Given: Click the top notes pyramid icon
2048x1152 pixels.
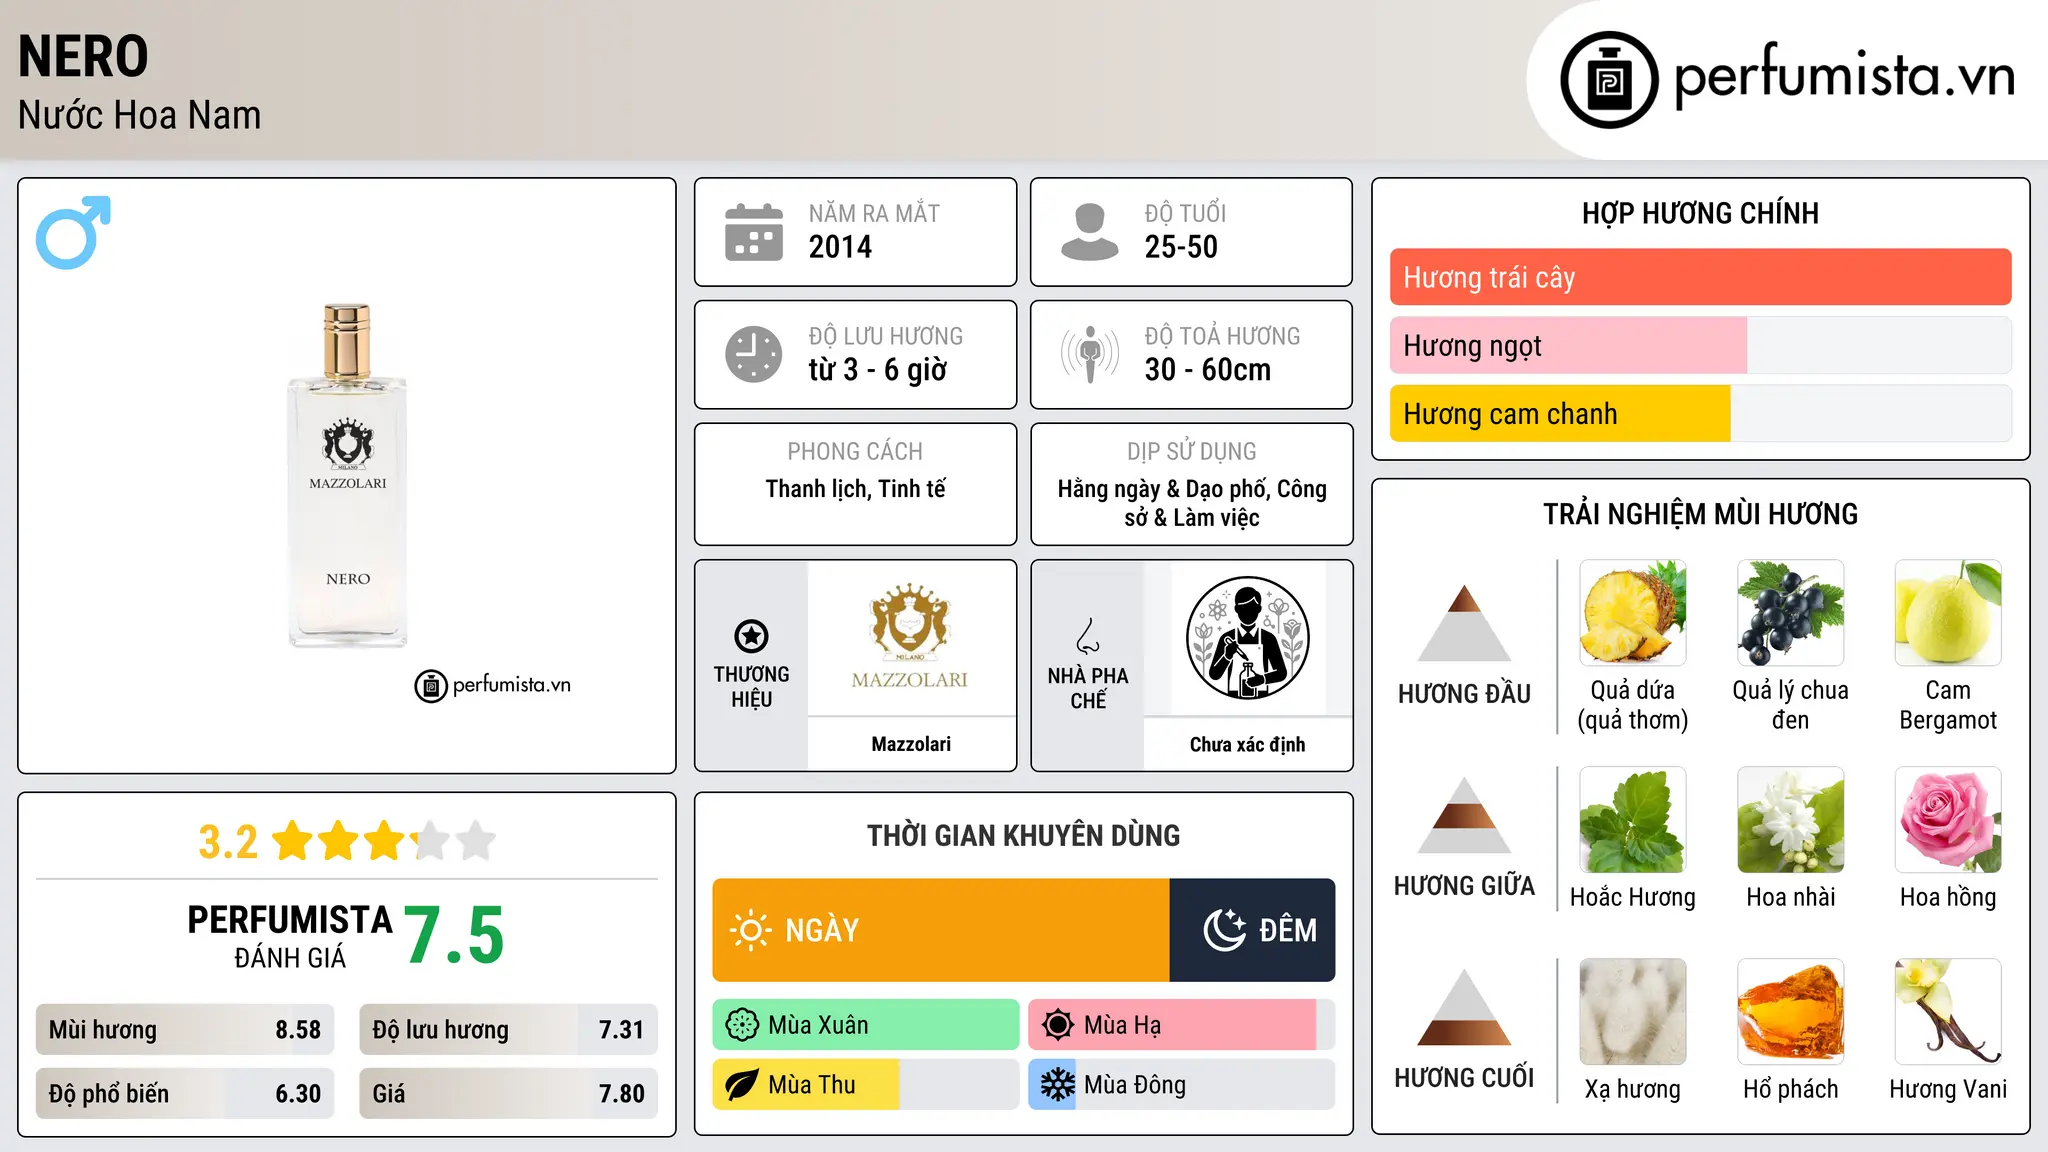Looking at the screenshot, I should point(1464,623).
